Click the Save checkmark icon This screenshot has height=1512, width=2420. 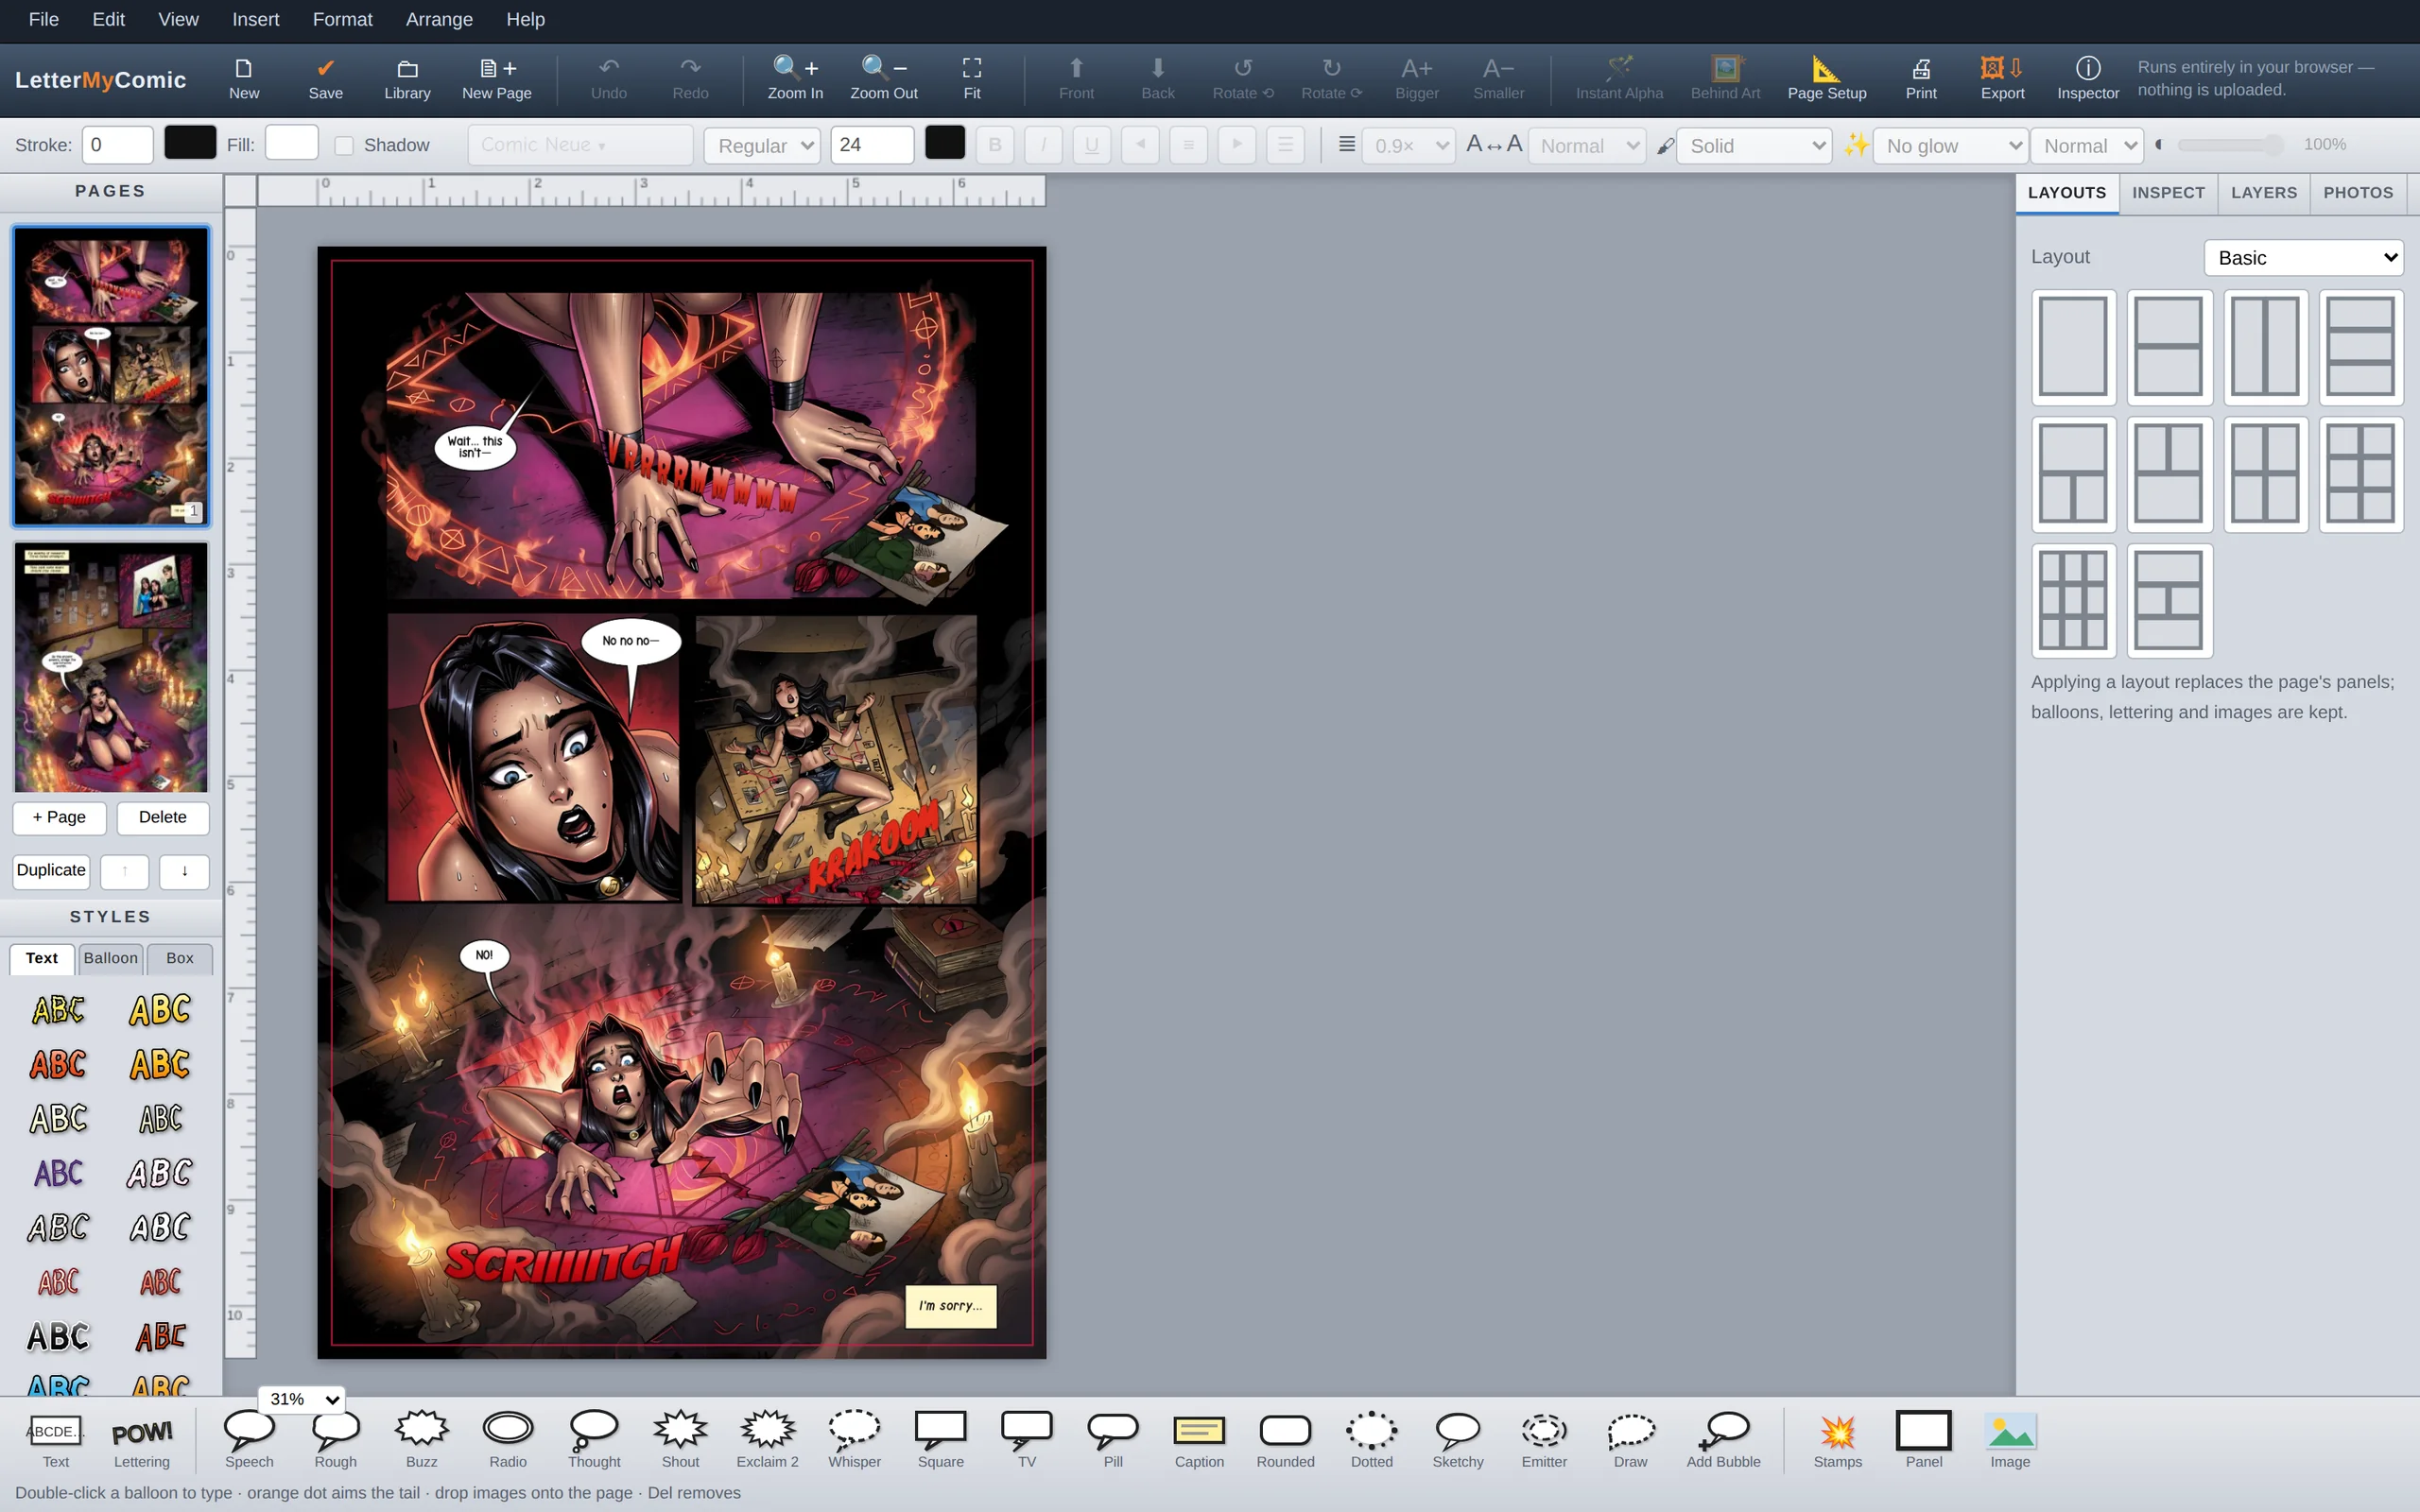pos(325,68)
